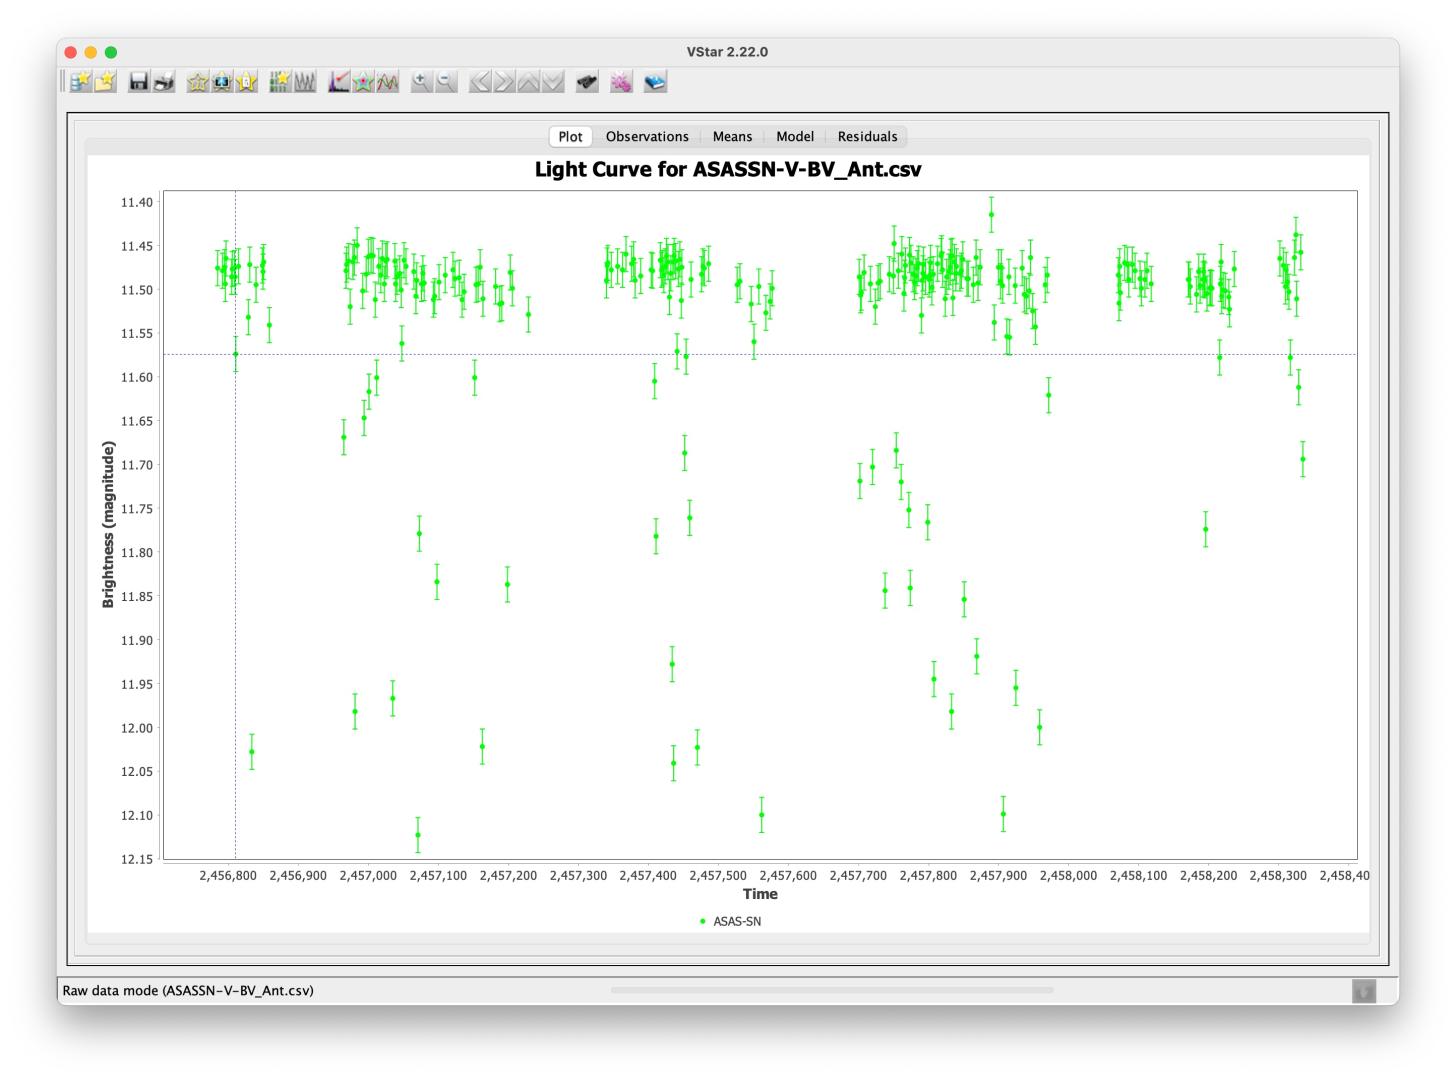Click the pan down arrow icon
The height and width of the screenshot is (1080, 1456).
[x=552, y=82]
